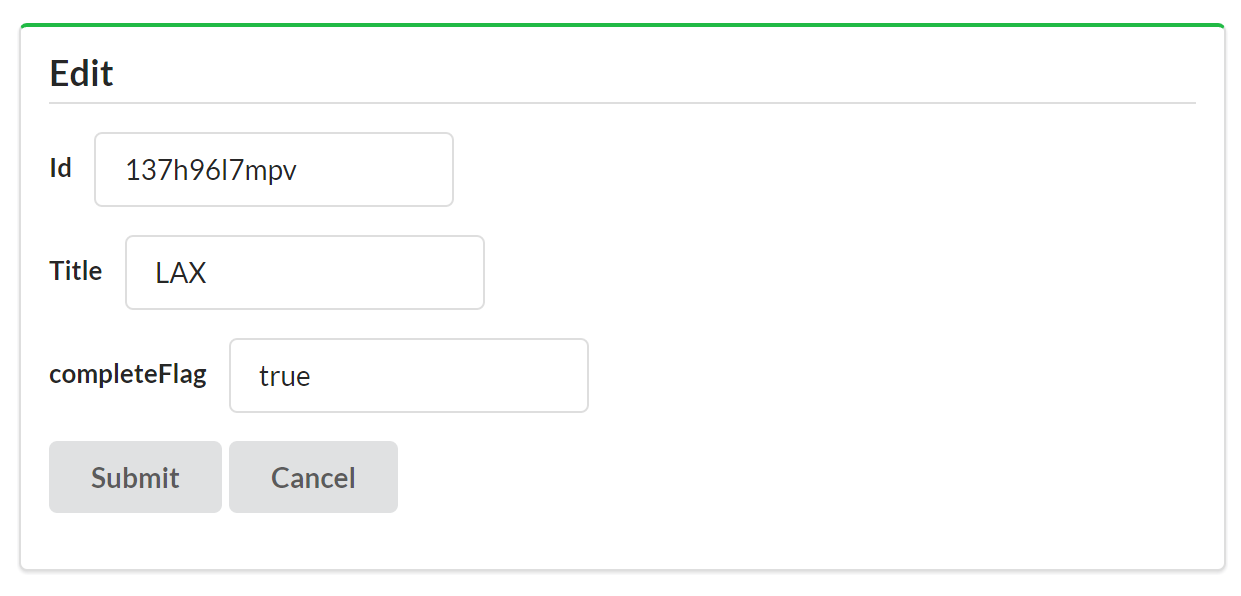Click the "Id" field label
The width and height of the screenshot is (1241, 596).
tap(61, 168)
